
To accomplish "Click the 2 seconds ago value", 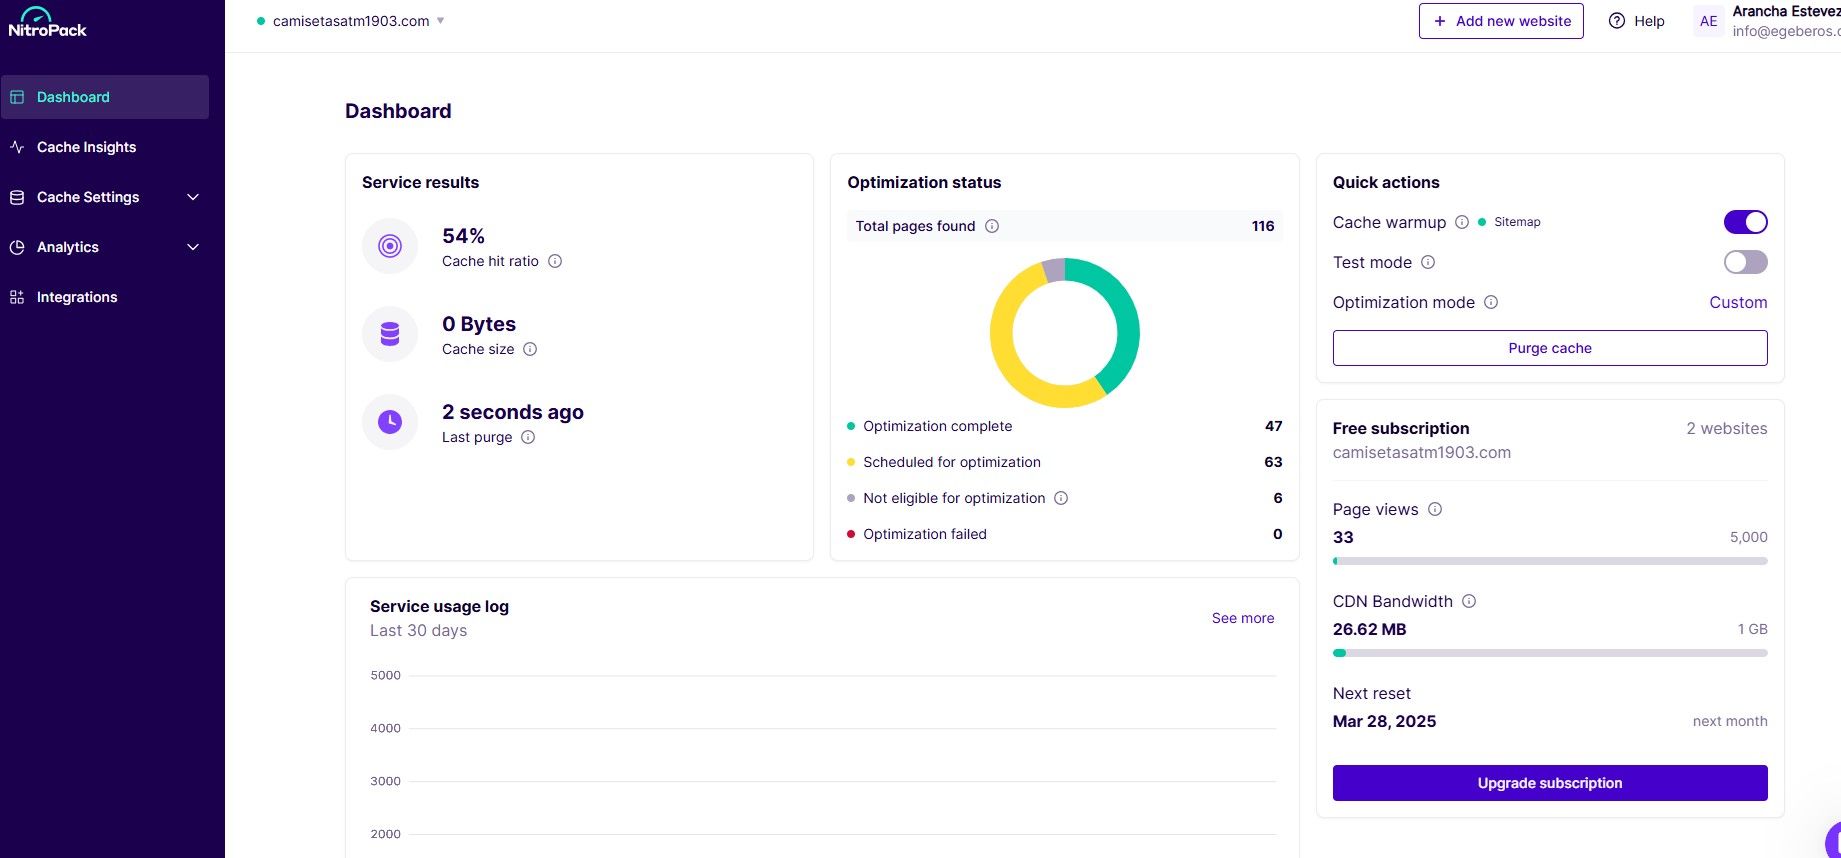I will [x=513, y=412].
